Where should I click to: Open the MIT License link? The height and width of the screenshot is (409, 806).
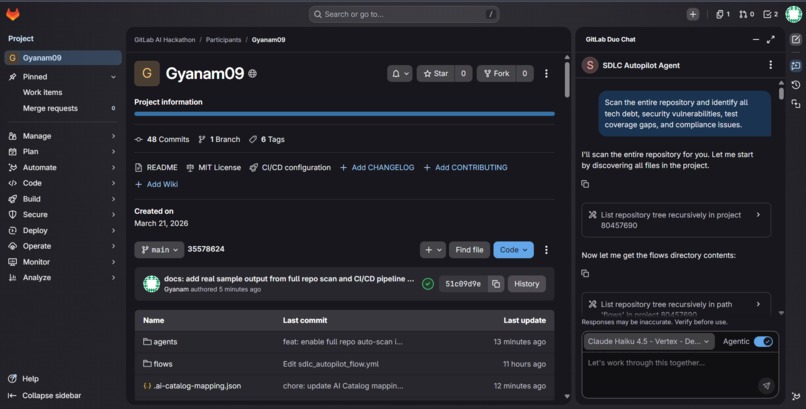pyautogui.click(x=213, y=168)
